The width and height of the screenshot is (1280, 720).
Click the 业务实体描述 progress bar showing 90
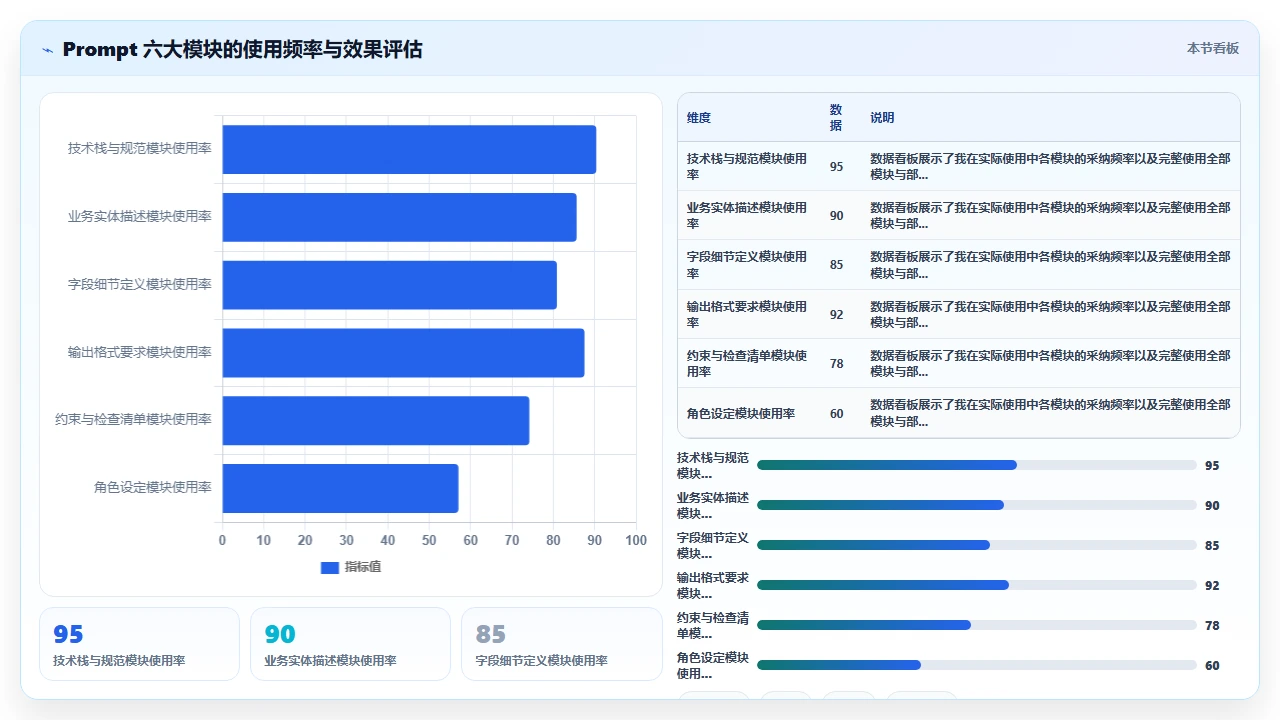[977, 505]
